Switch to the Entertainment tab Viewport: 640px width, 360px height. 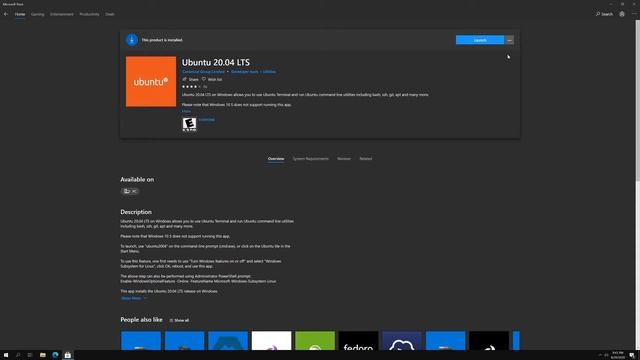click(62, 14)
